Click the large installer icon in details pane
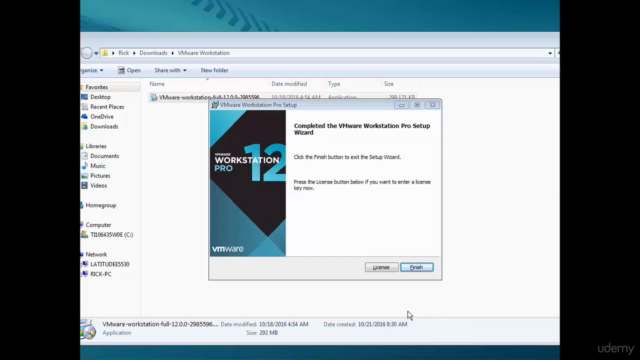Screen dimensions: 640x360 tap(88, 329)
